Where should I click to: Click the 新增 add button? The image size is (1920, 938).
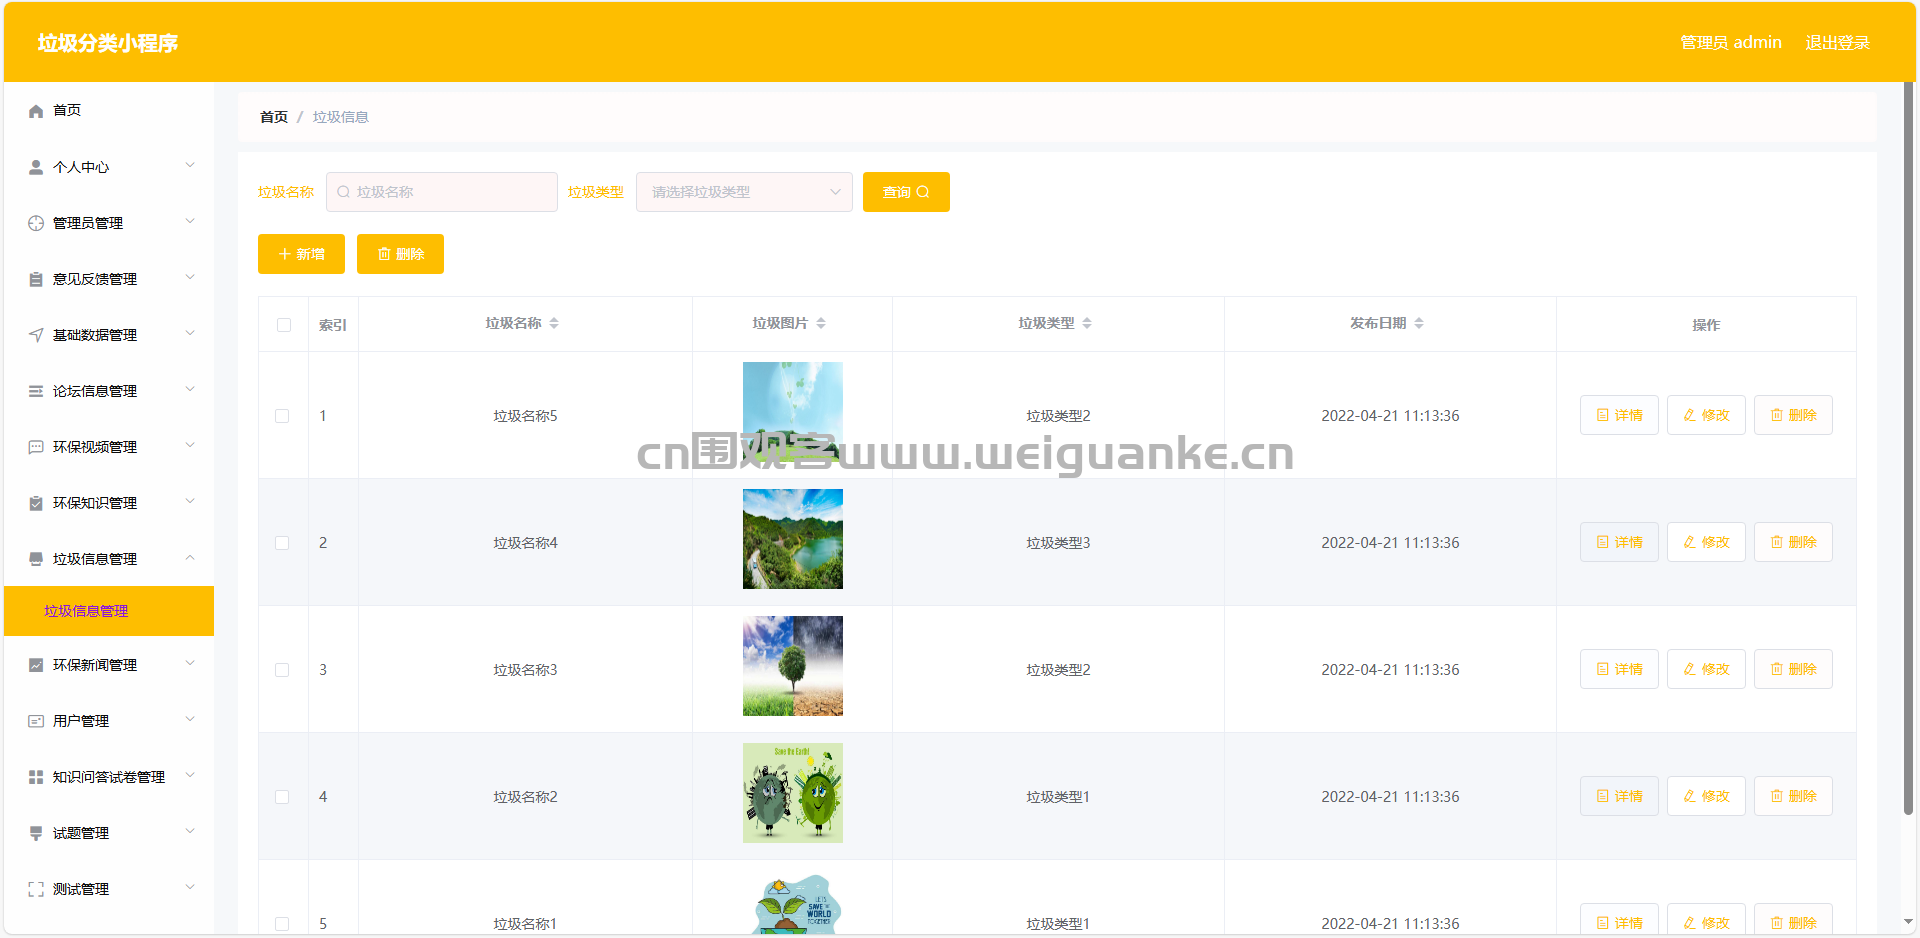click(301, 254)
